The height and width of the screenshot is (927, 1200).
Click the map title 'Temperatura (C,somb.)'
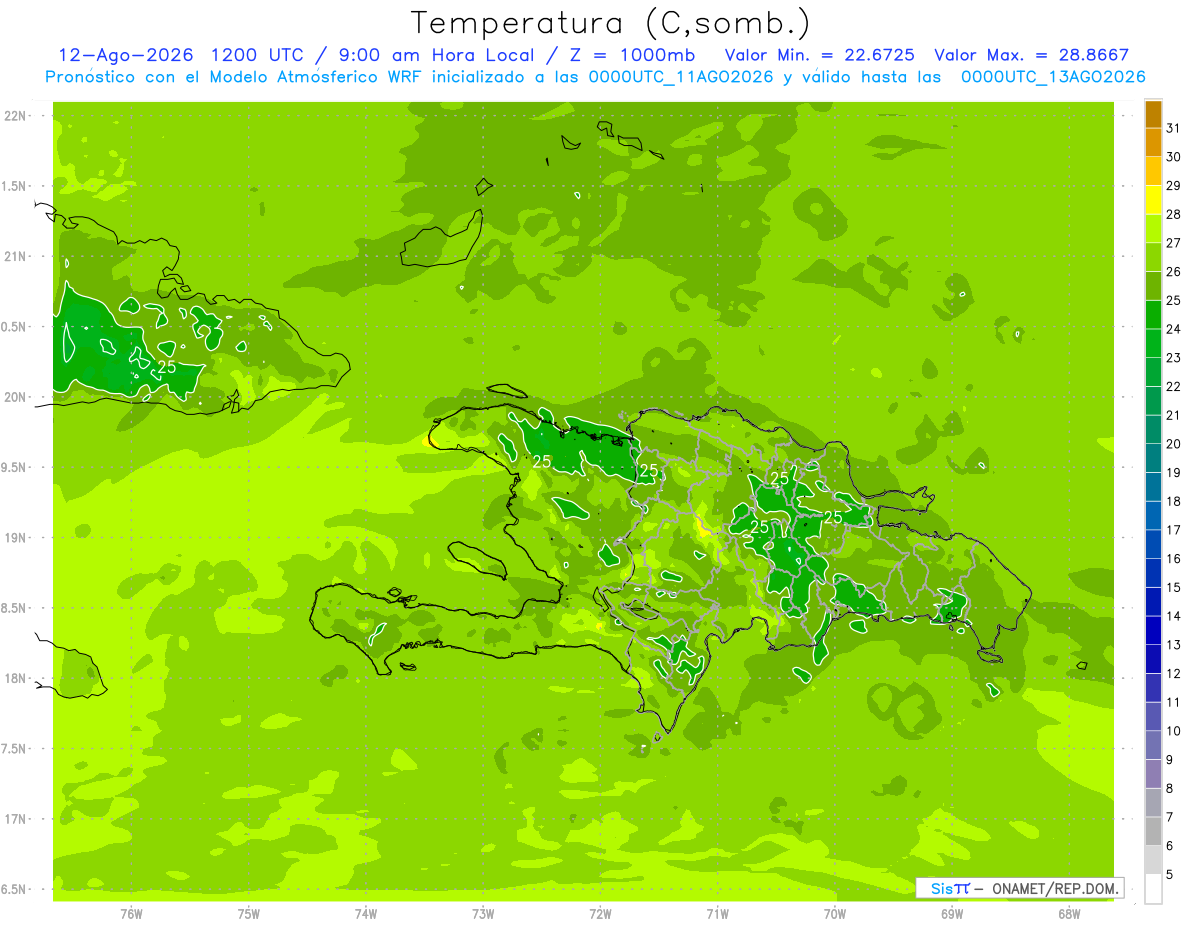(610, 23)
